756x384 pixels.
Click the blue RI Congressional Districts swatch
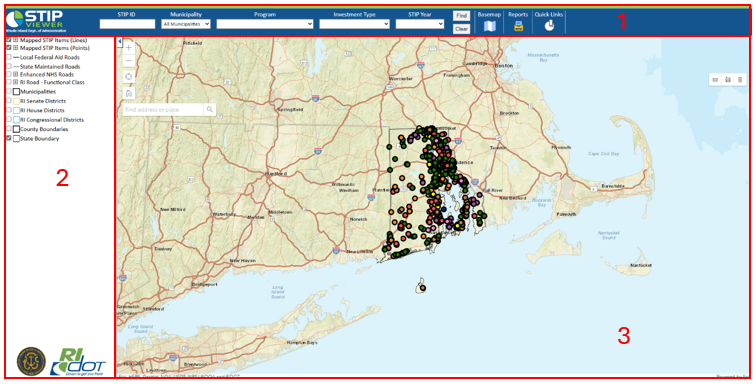[x=16, y=120]
